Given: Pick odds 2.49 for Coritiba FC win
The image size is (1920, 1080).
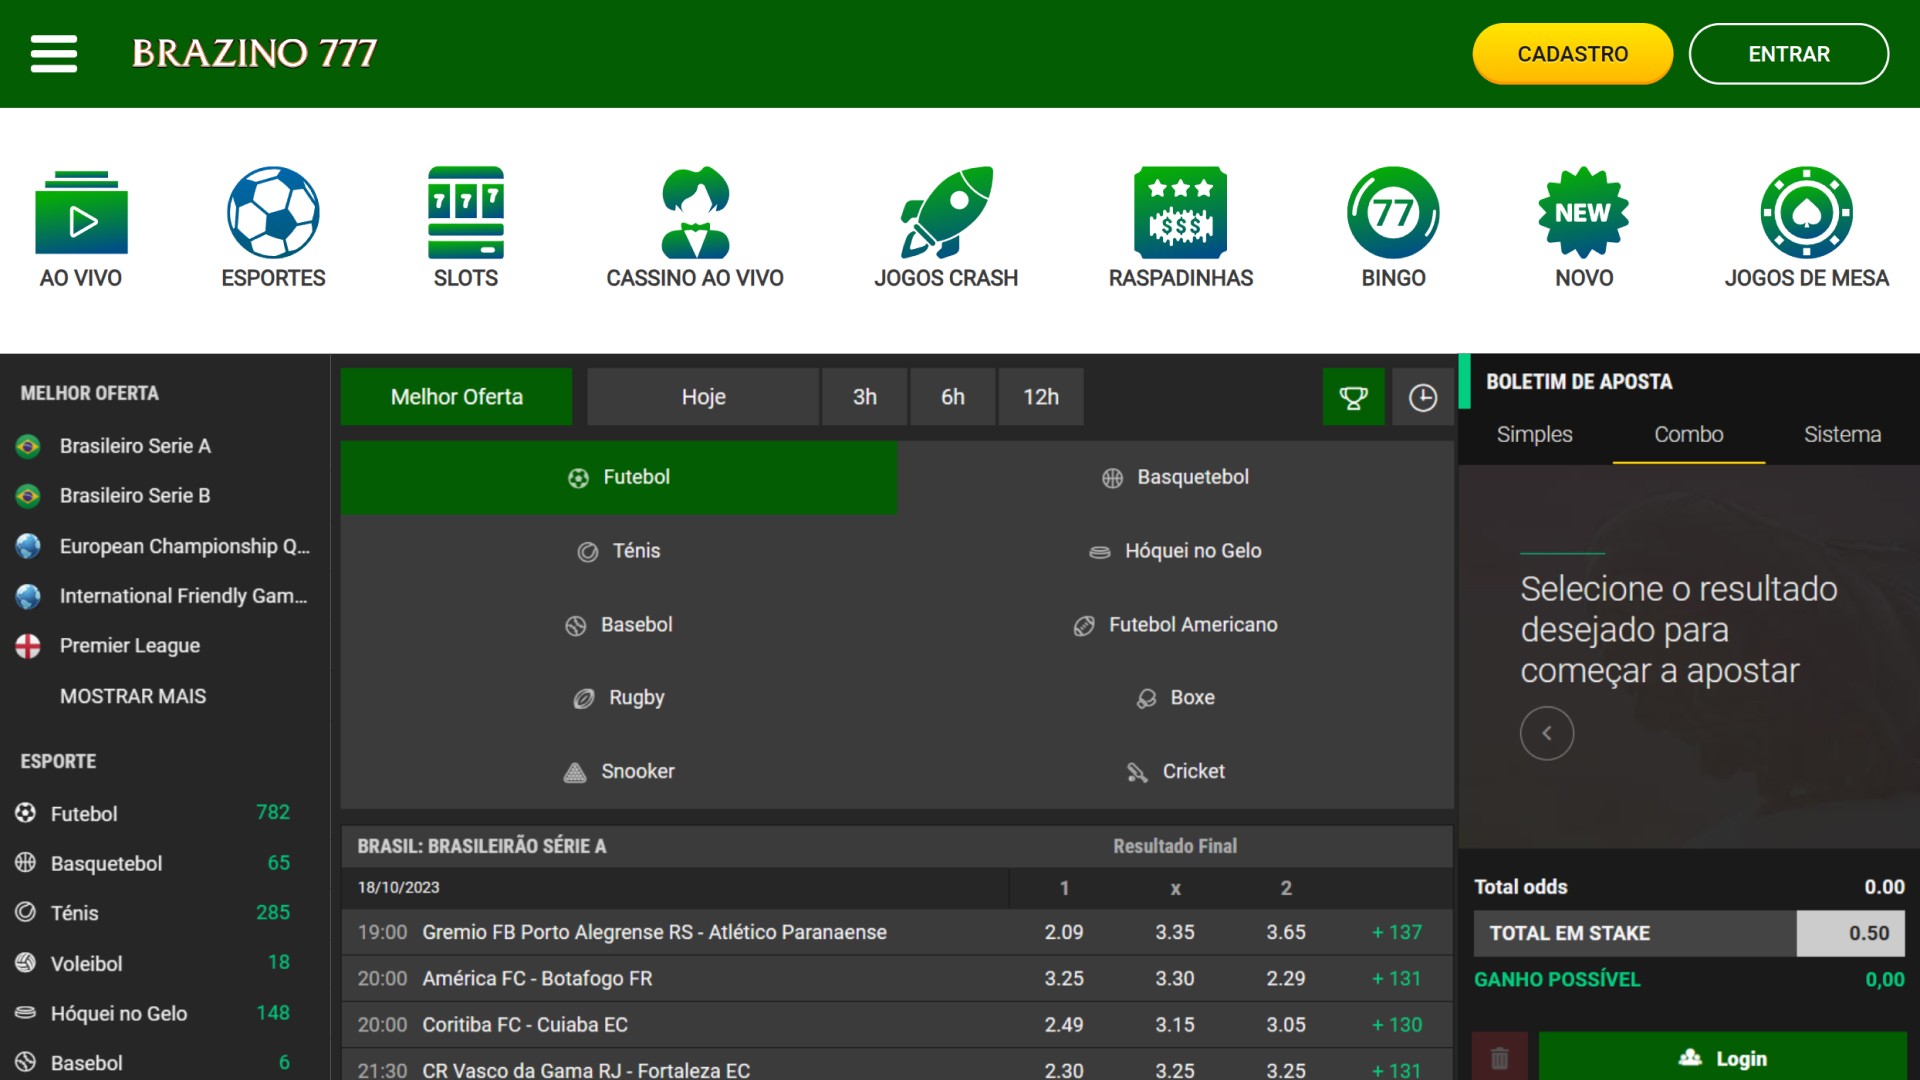Looking at the screenshot, I should click(1064, 1024).
